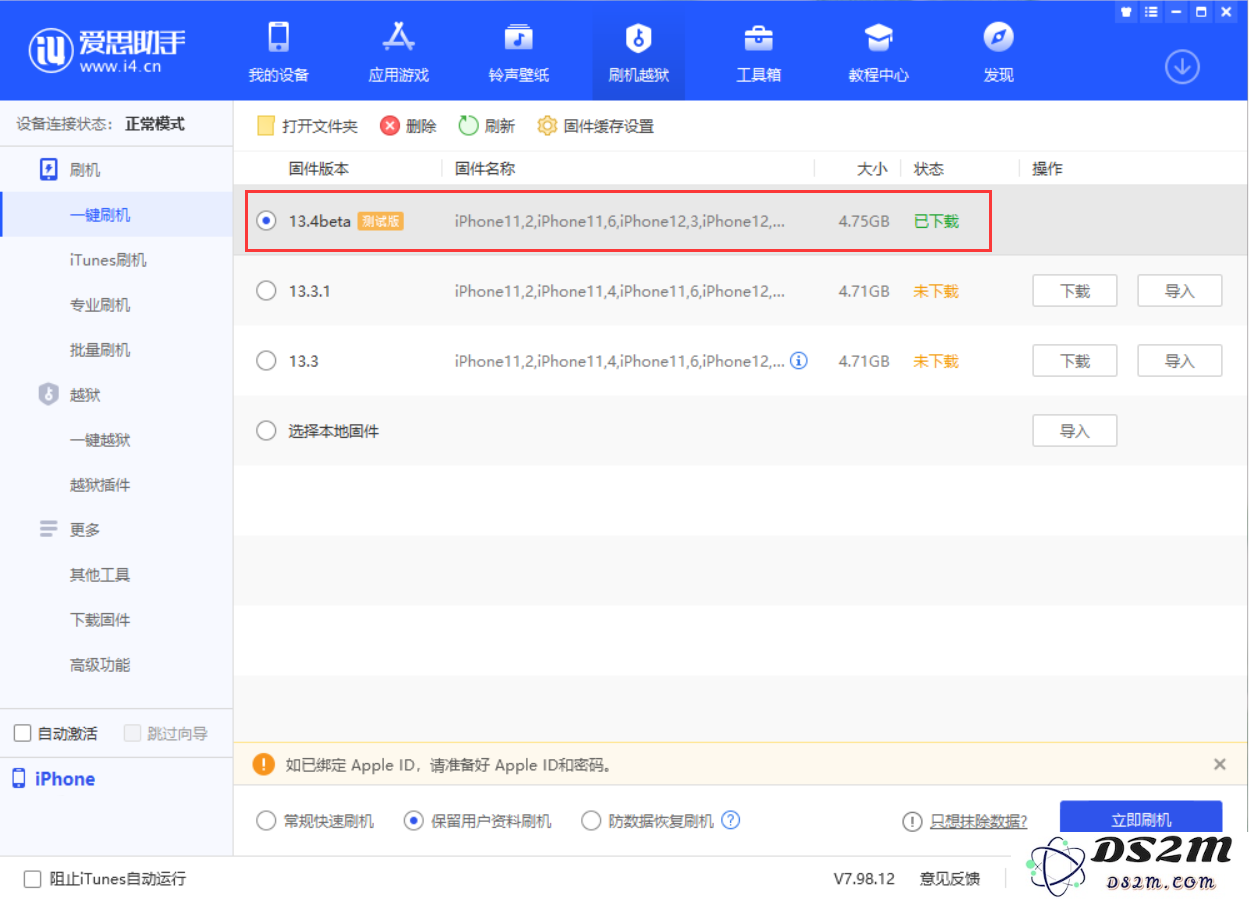The height and width of the screenshot is (900, 1249).
Task: Select the 选择本地固件 radio button
Action: tap(266, 431)
